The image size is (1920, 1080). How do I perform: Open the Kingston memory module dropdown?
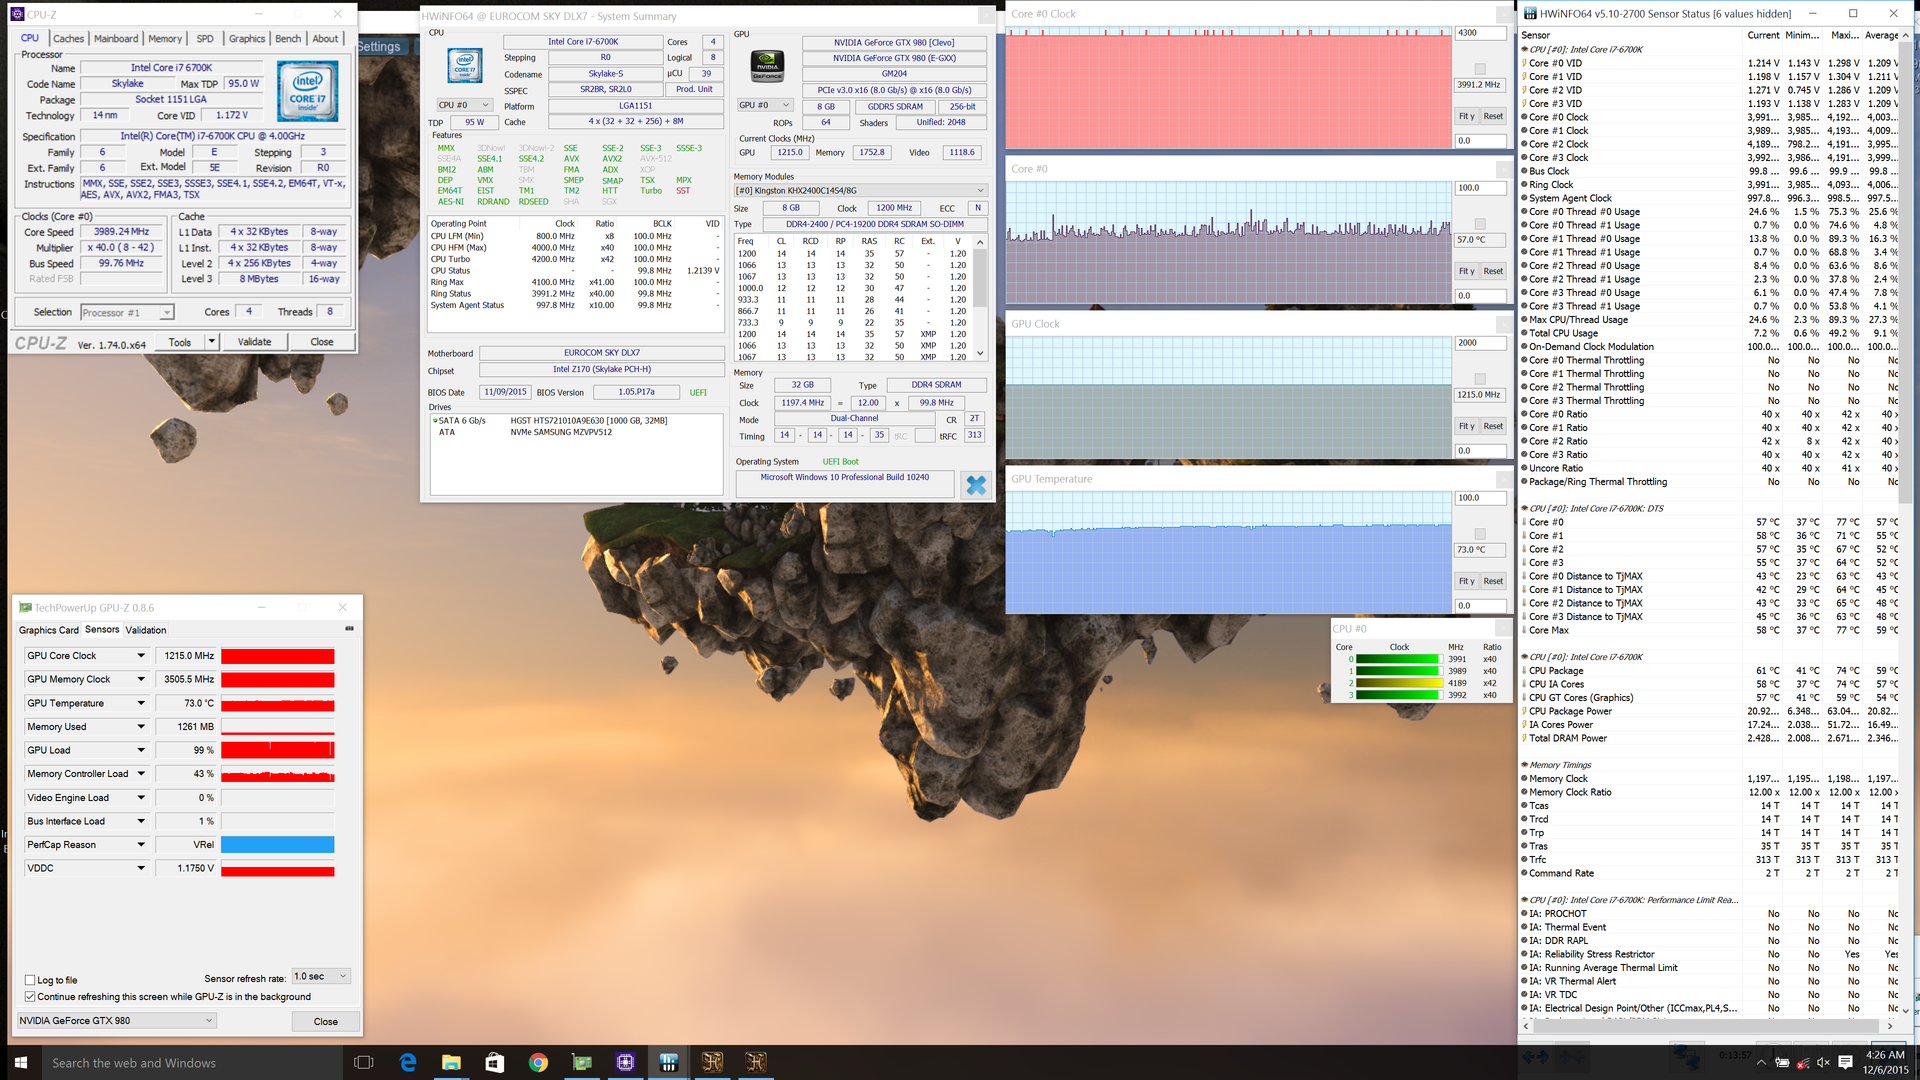(x=860, y=190)
